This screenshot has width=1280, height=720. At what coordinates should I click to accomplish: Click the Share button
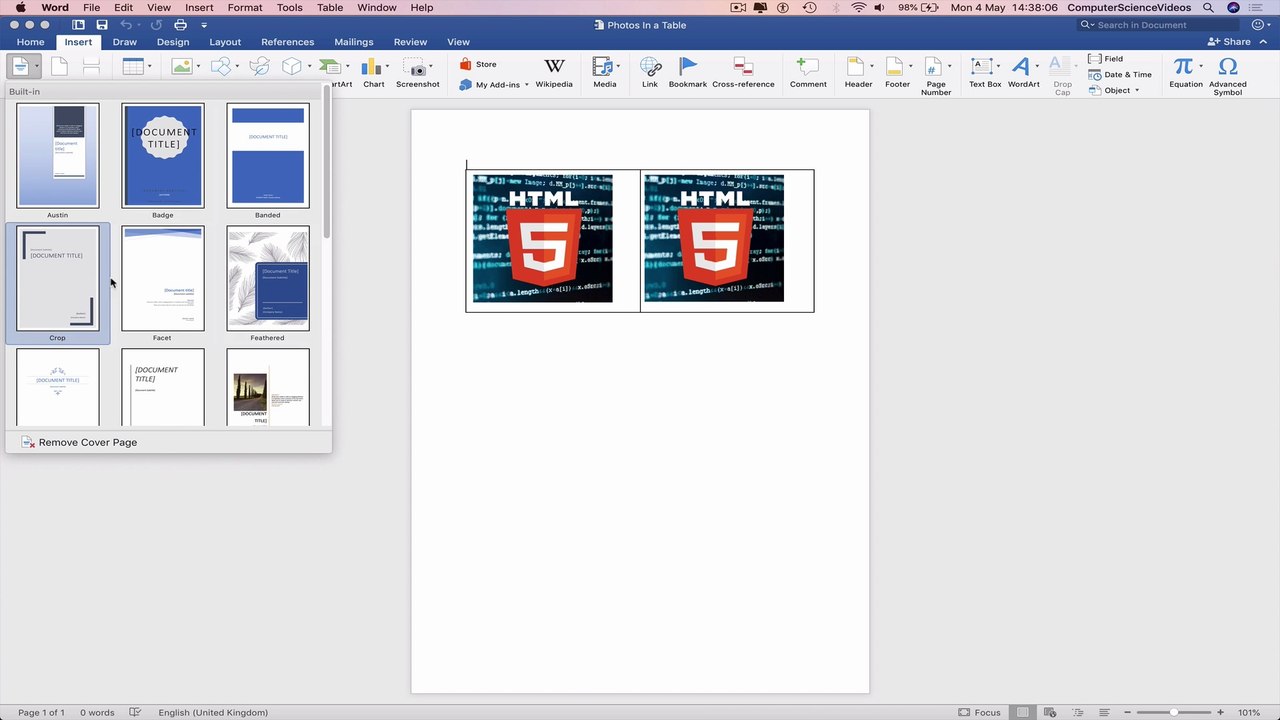[x=1230, y=42]
